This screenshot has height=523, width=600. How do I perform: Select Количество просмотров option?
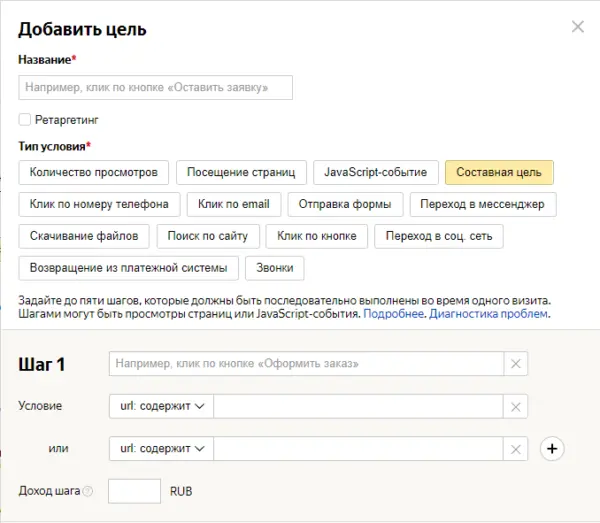coord(94,172)
